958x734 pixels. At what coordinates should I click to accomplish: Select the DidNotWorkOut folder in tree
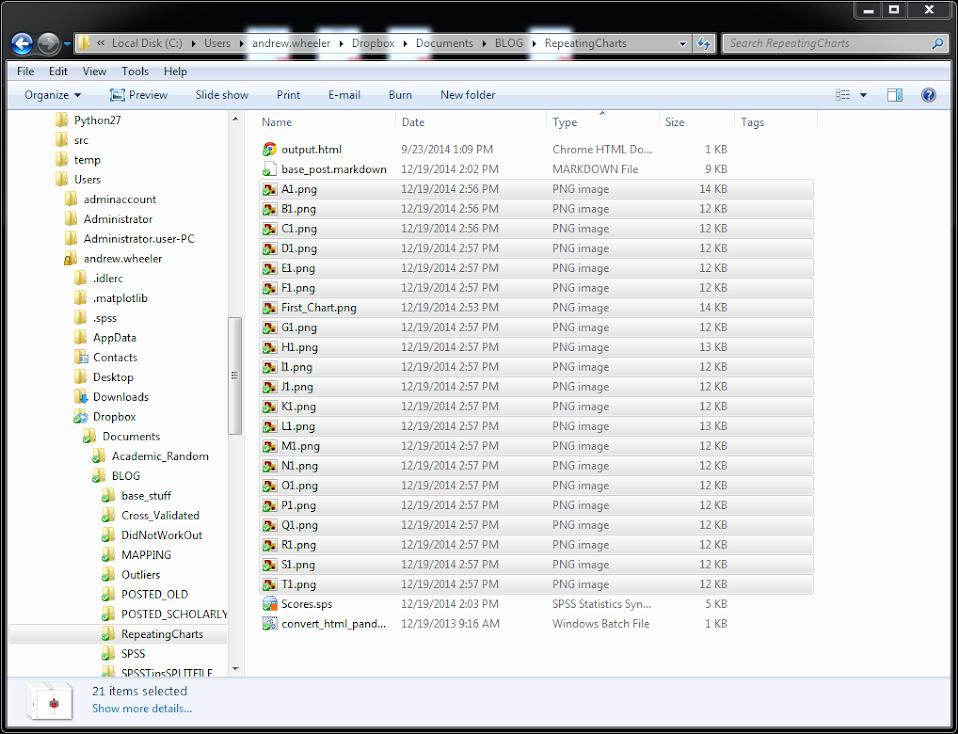(x=162, y=535)
